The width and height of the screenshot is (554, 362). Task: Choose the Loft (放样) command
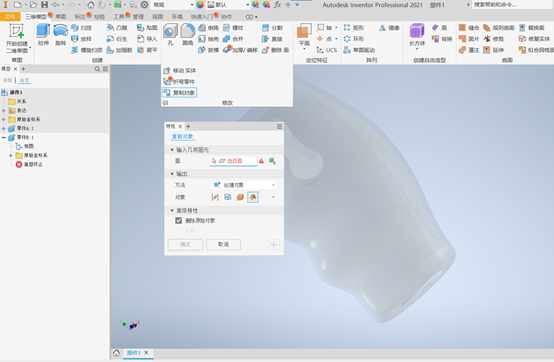point(82,39)
